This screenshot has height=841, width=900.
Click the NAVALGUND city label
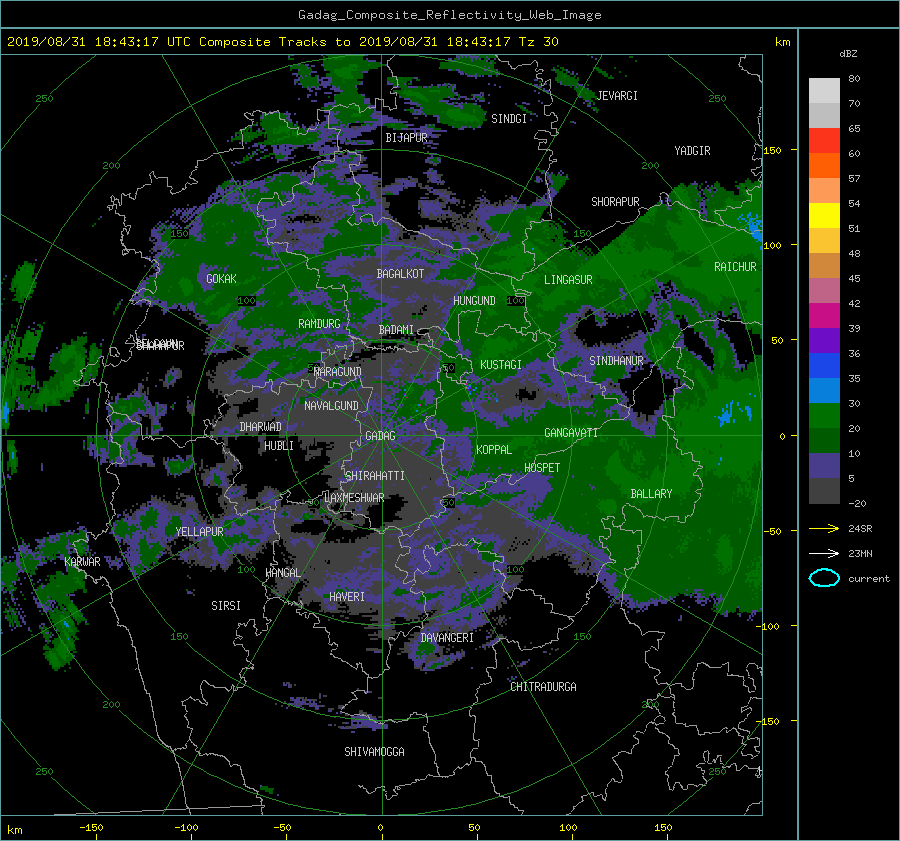(x=331, y=405)
